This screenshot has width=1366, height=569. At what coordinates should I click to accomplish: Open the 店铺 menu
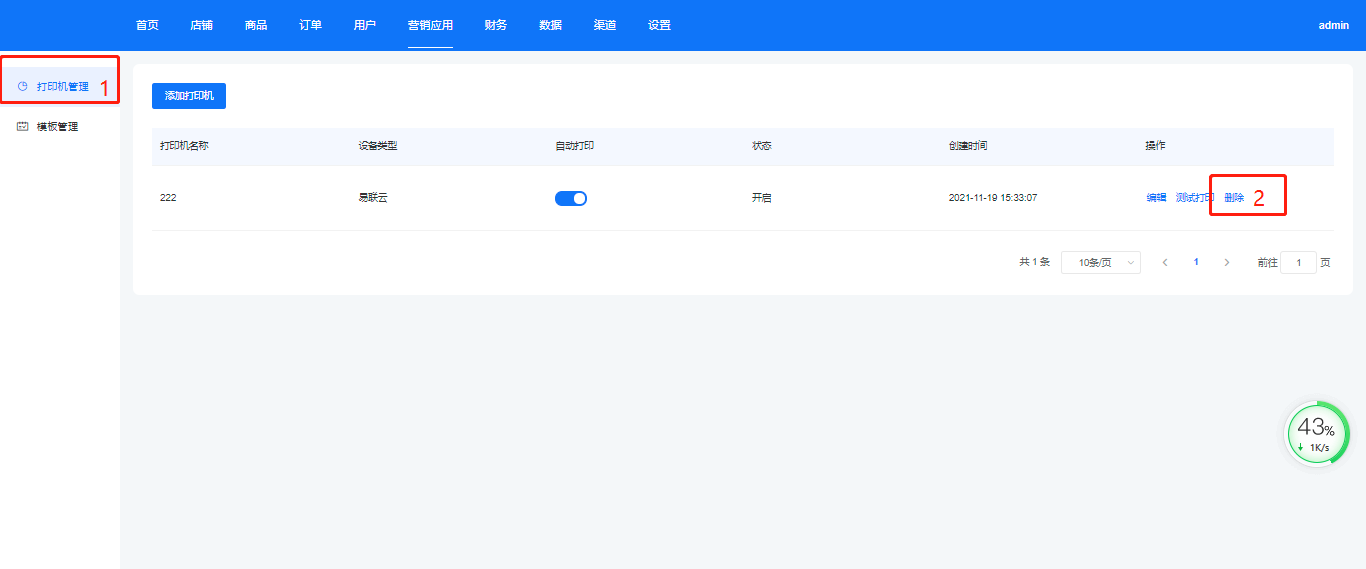coord(201,25)
